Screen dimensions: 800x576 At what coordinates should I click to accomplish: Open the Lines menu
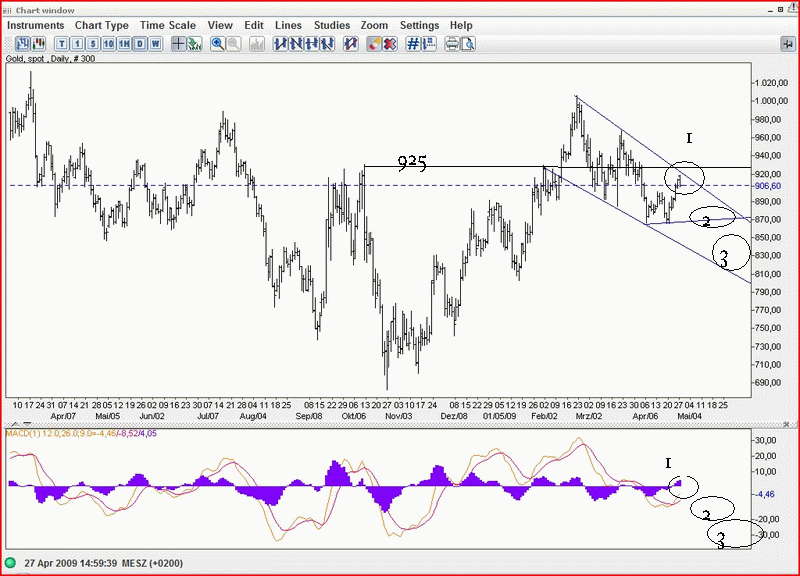(288, 25)
